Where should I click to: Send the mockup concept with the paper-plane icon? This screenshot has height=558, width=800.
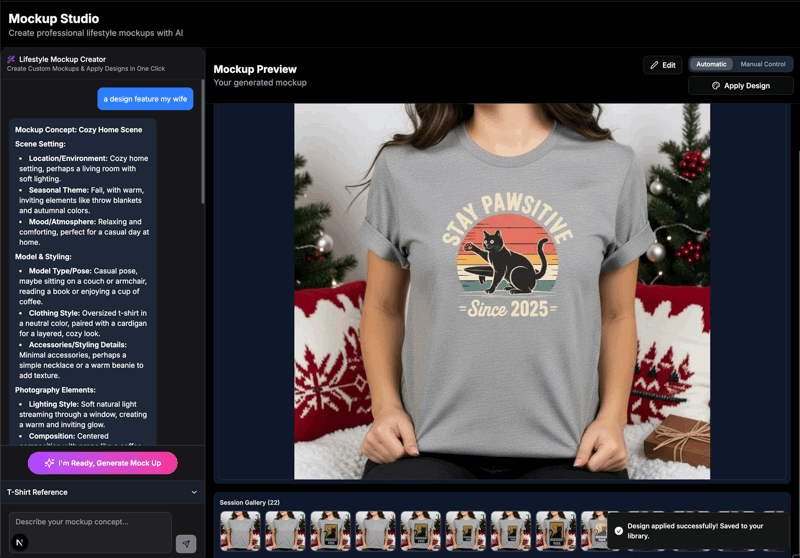[x=186, y=544]
